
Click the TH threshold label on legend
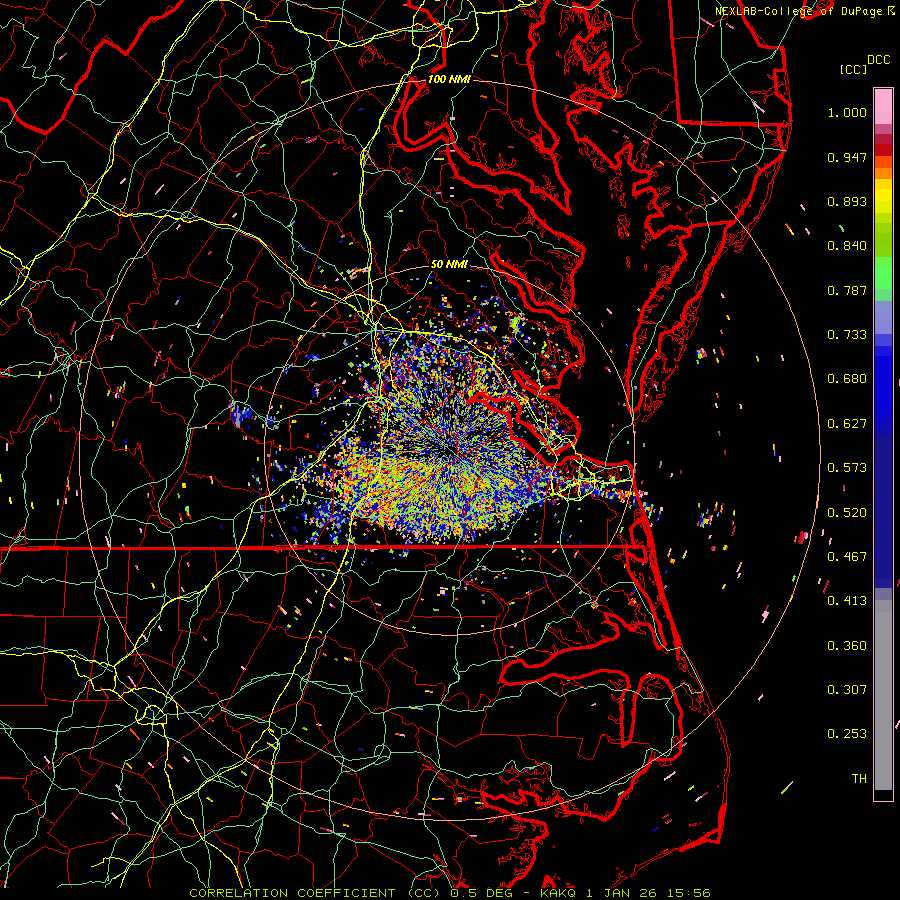(x=859, y=779)
